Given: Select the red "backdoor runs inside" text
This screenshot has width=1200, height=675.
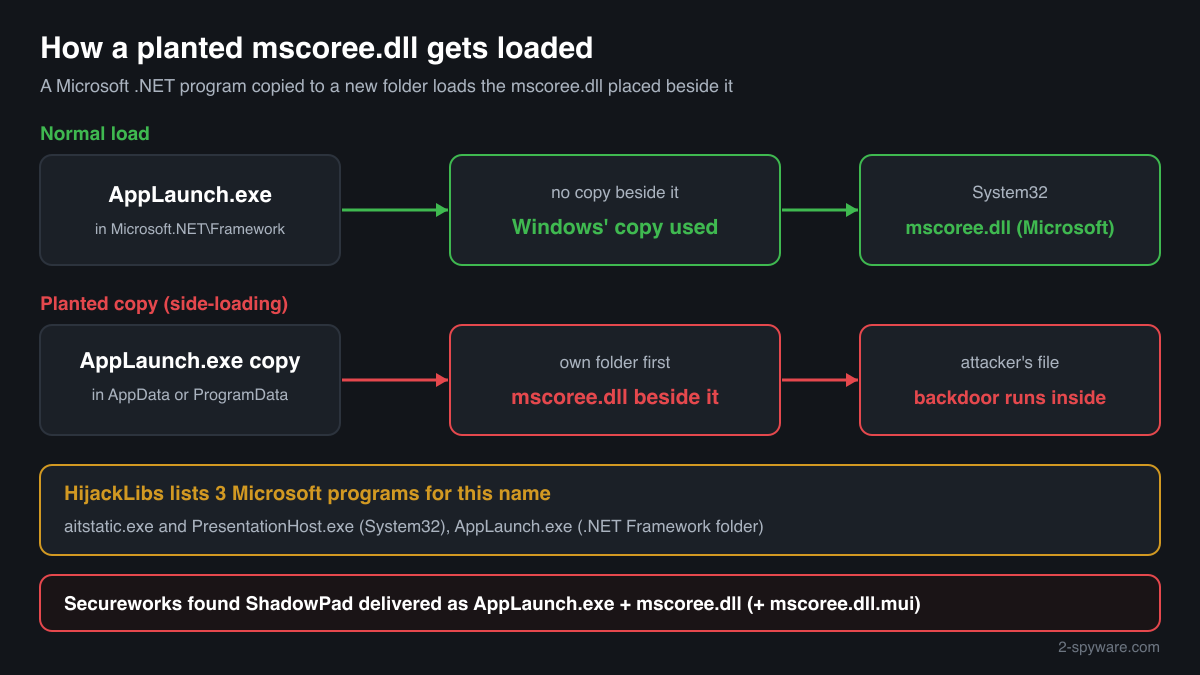Looking at the screenshot, I should [1010, 397].
